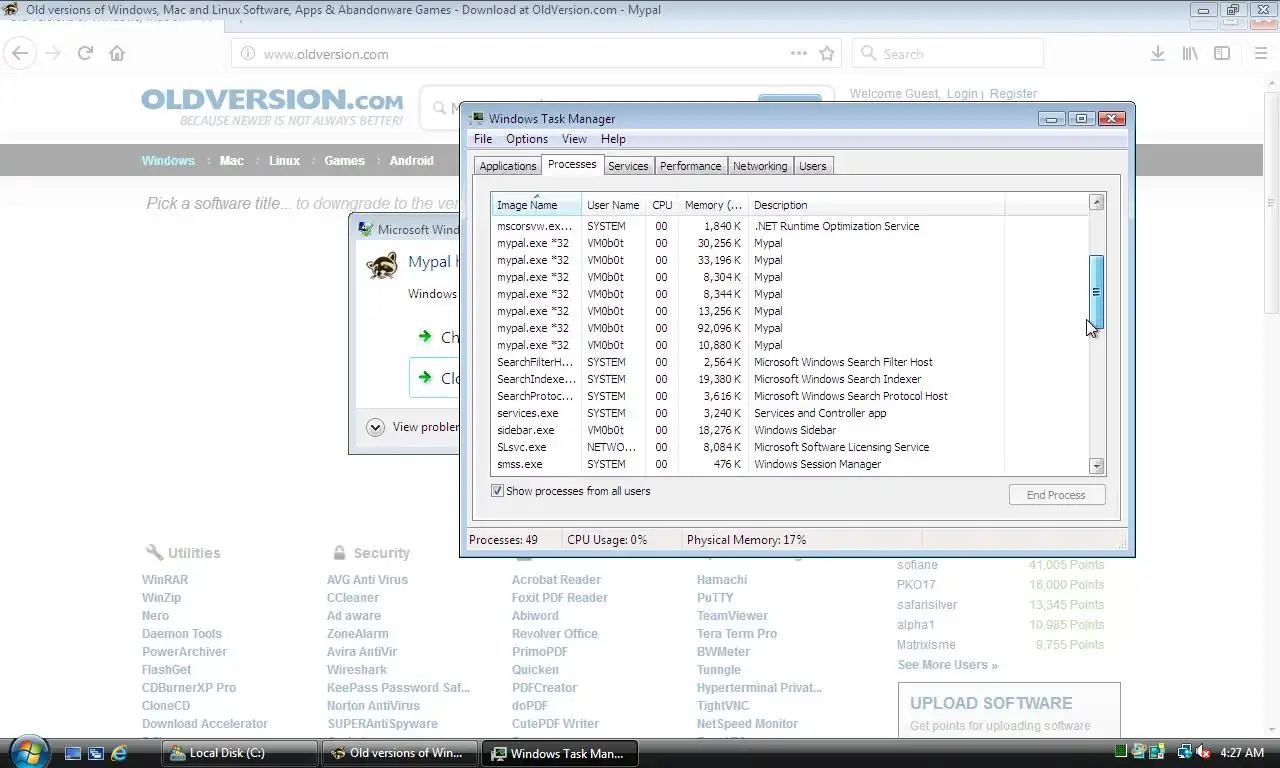Click the WinRAR link under Utilities
This screenshot has height=768, width=1280.
click(x=165, y=580)
